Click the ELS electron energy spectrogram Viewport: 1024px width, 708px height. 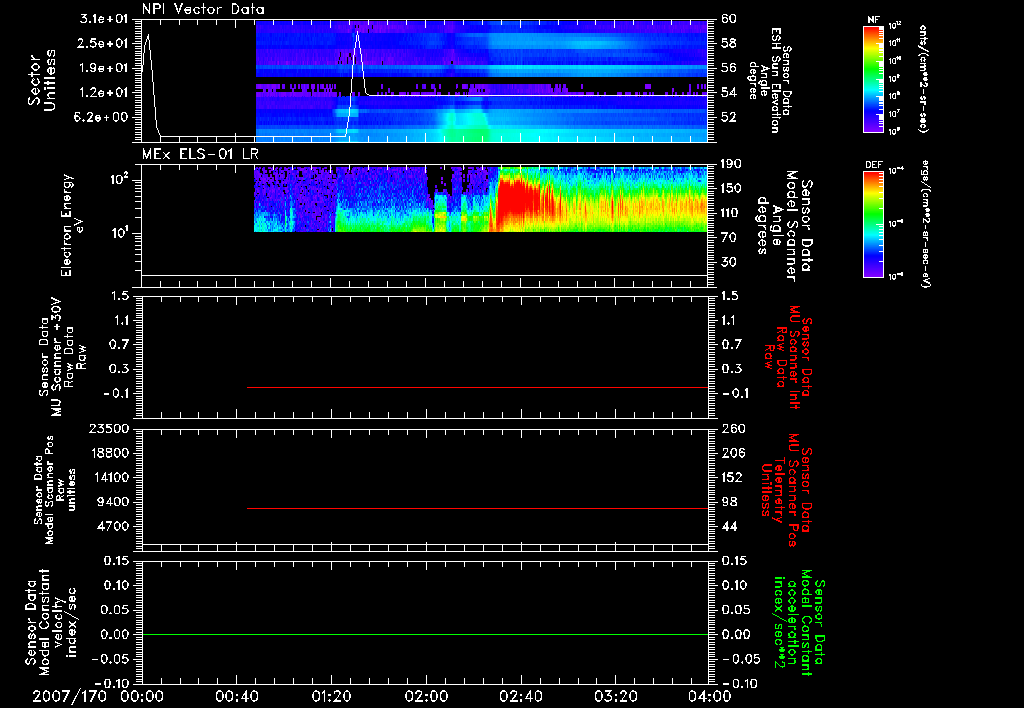[x=481, y=199]
